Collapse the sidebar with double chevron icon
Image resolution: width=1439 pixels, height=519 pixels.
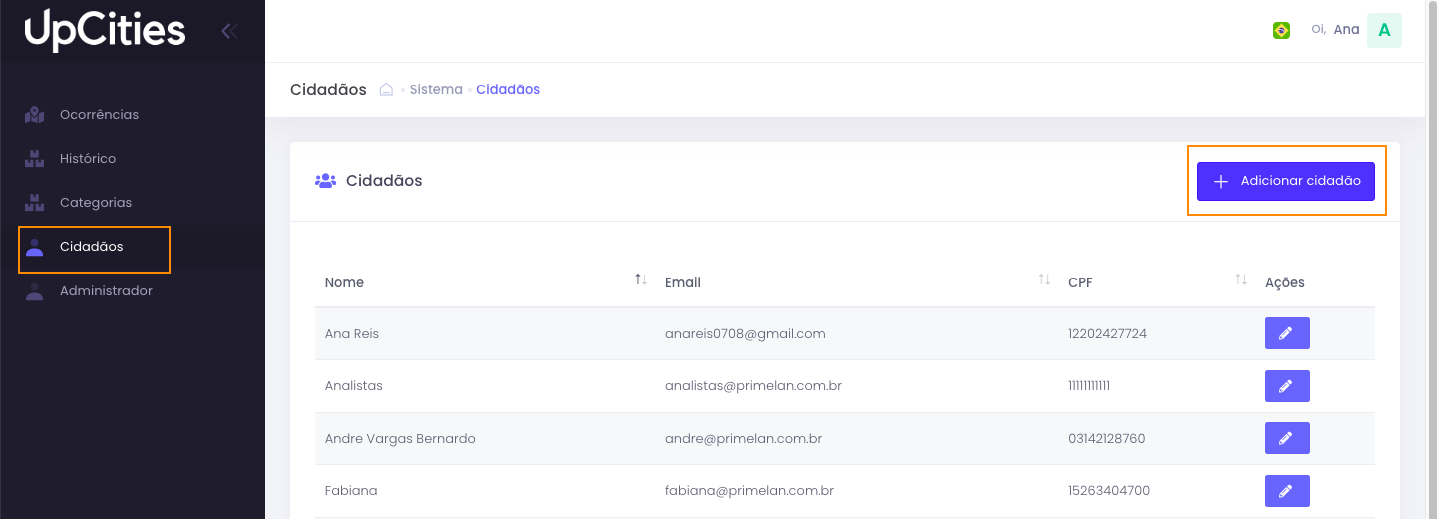click(229, 31)
